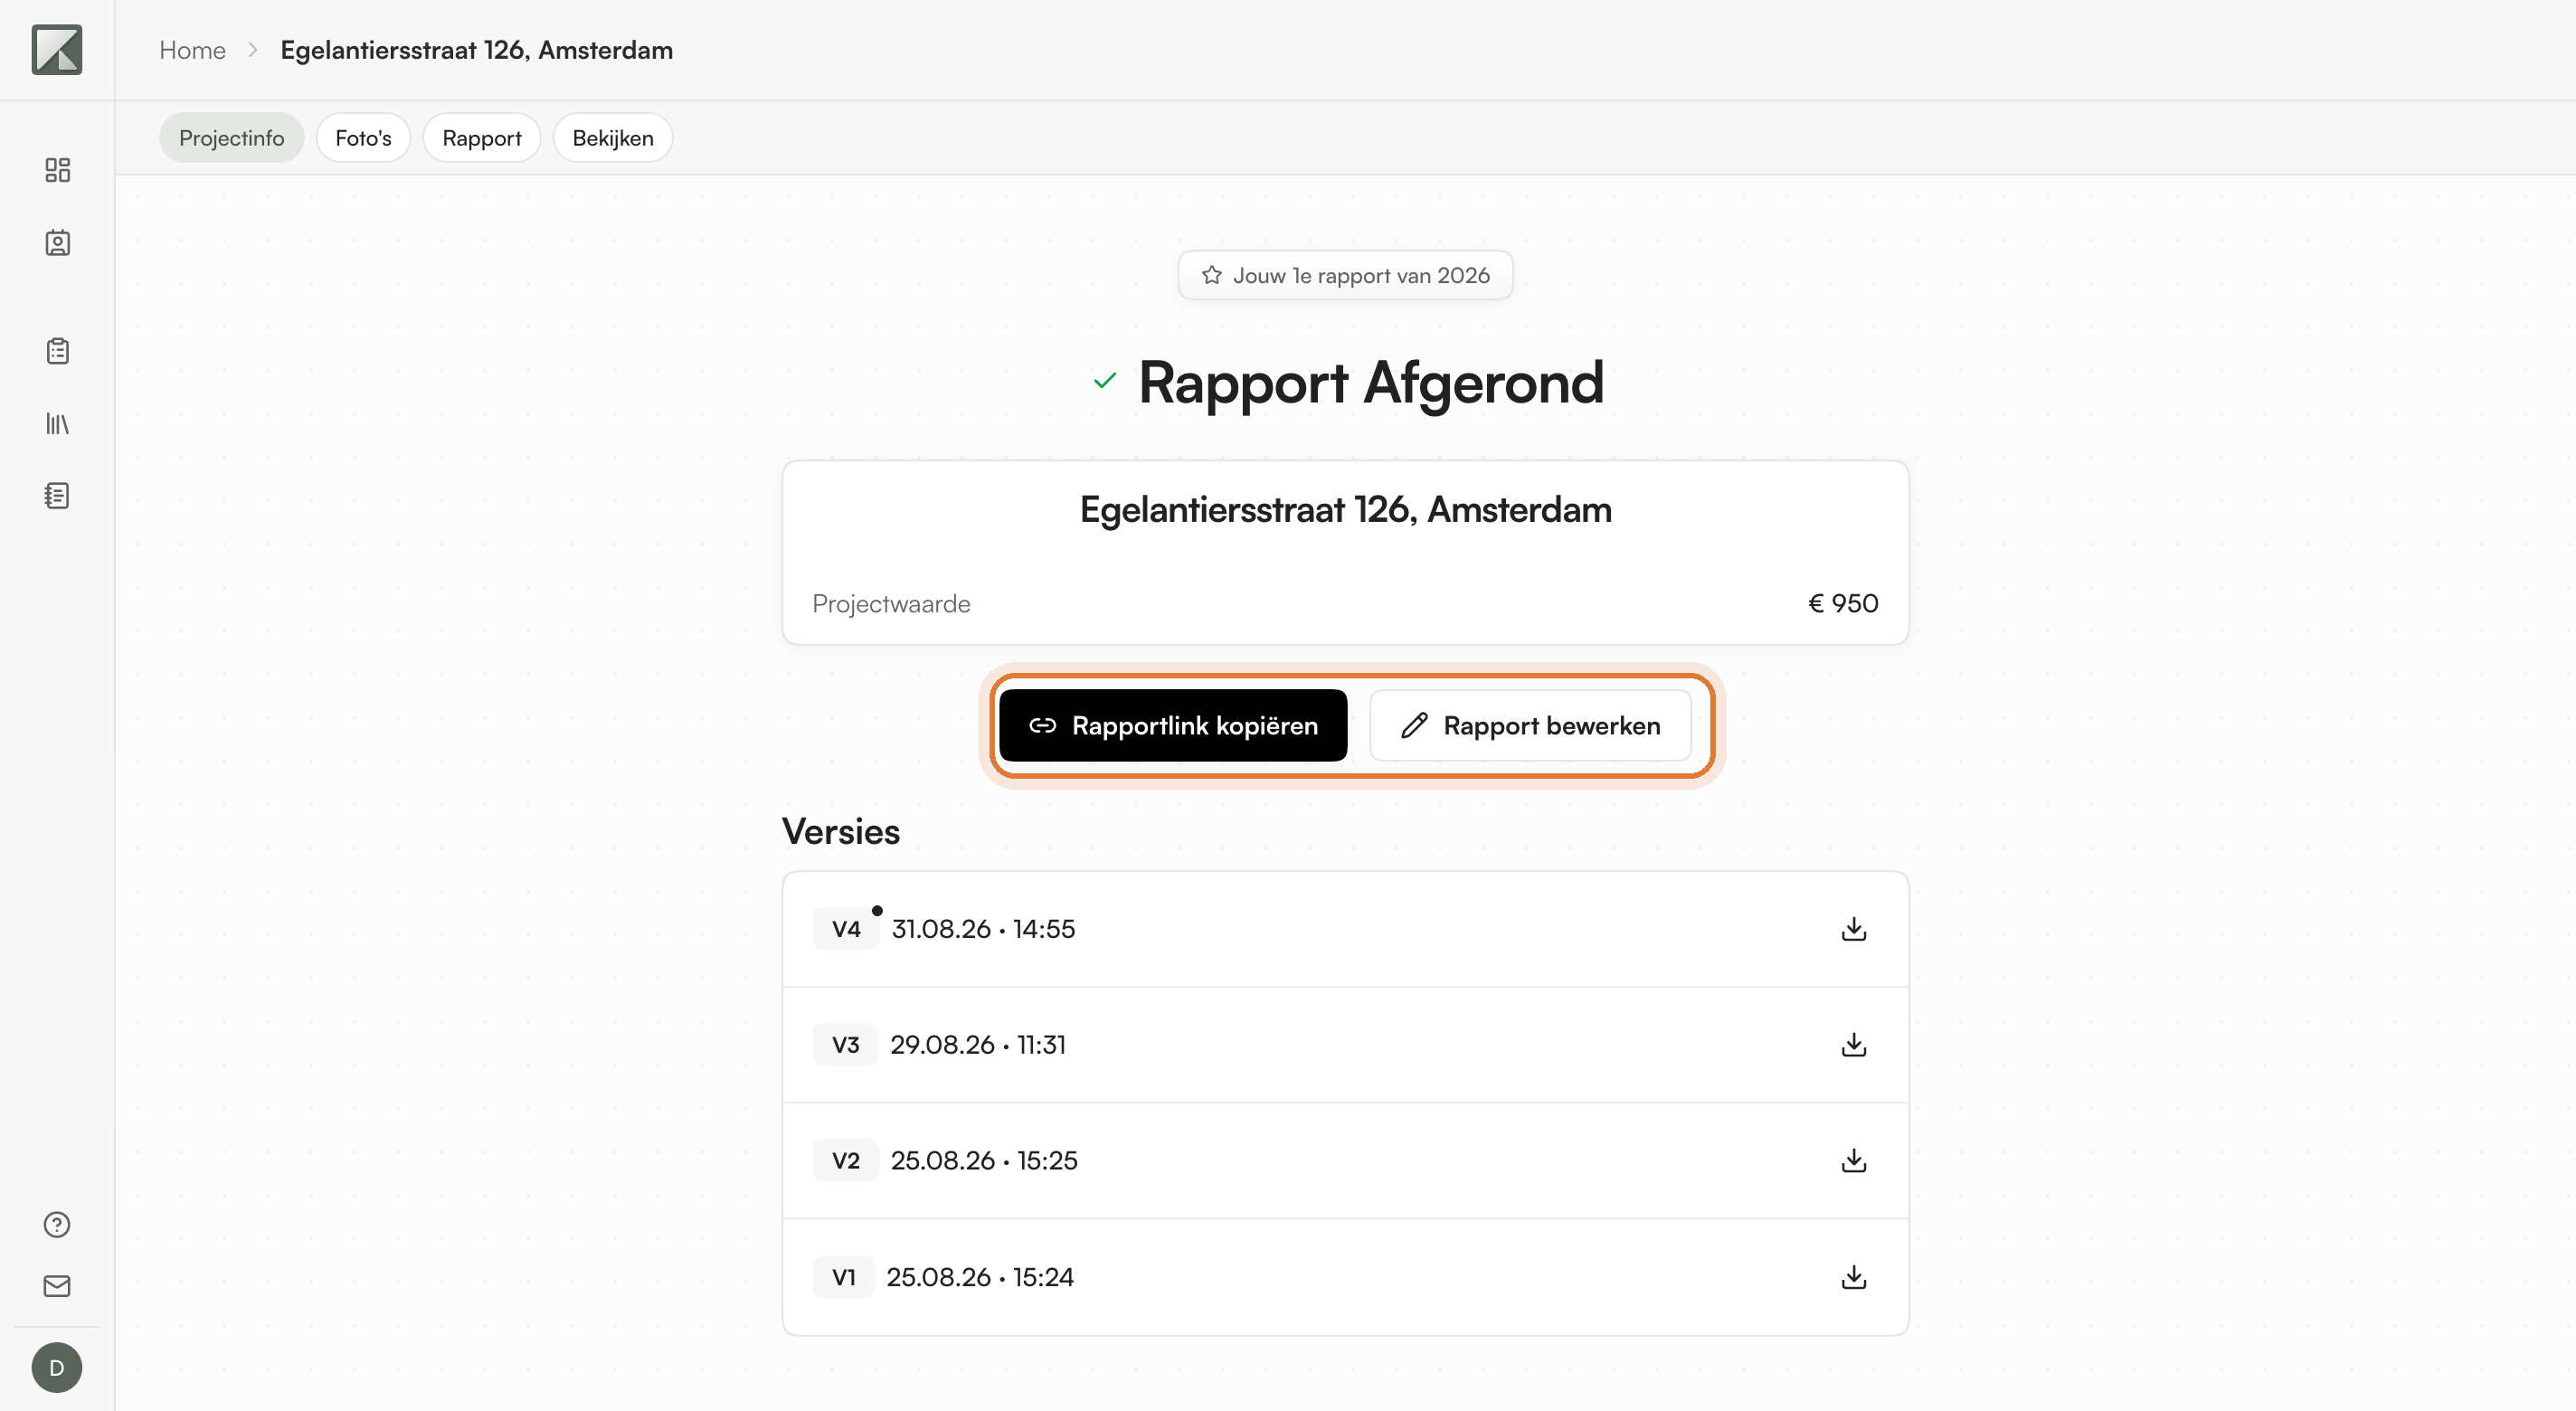Screen dimensions: 2576x1411
Task: Click the € 950 project value
Action: [x=1843, y=604]
